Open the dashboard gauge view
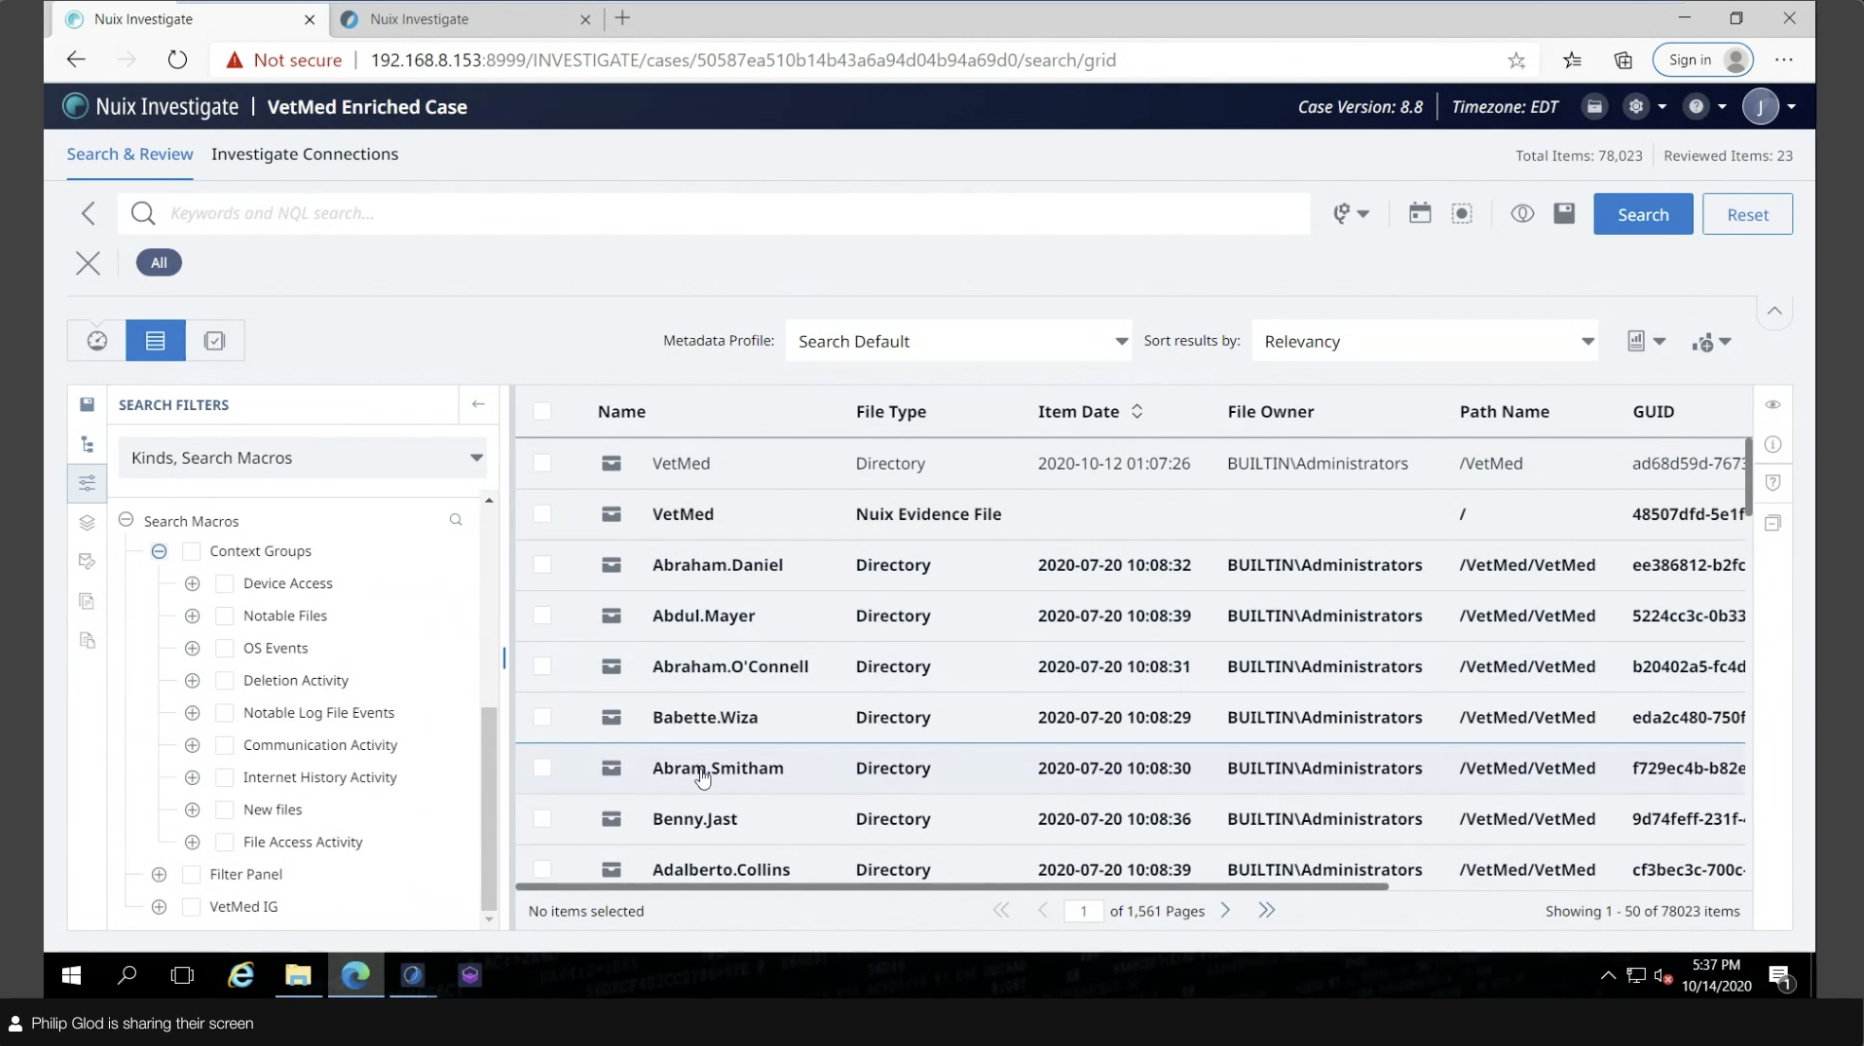Viewport: 1864px width, 1046px height. [x=97, y=340]
